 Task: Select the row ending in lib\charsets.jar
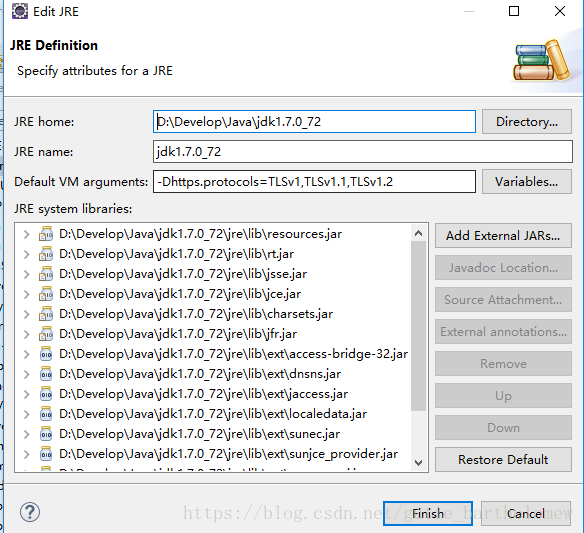point(196,314)
